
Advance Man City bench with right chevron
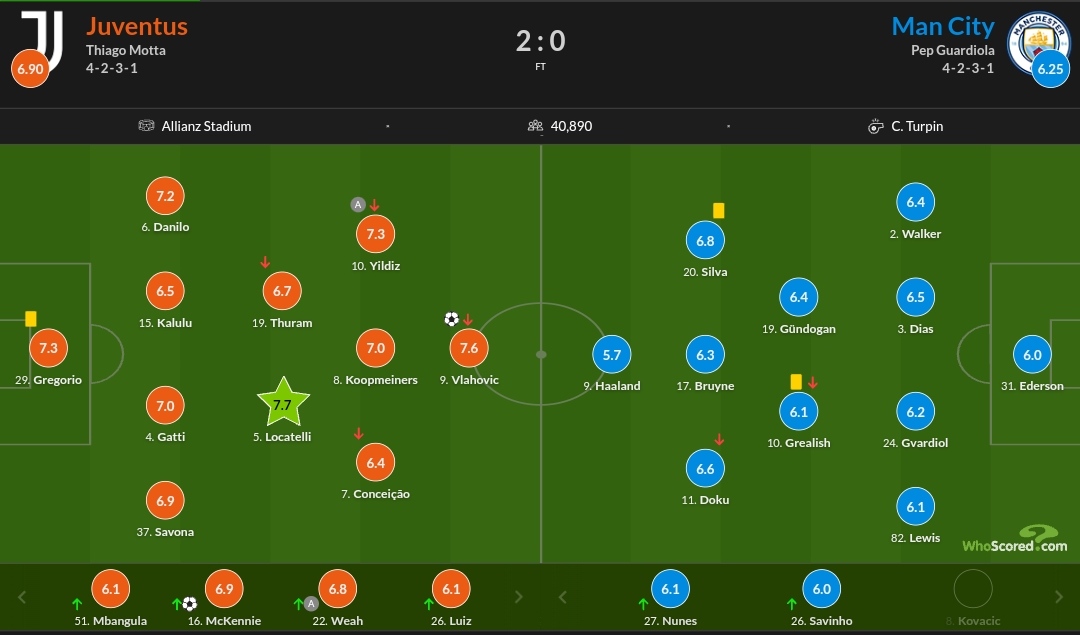[x=1059, y=597]
